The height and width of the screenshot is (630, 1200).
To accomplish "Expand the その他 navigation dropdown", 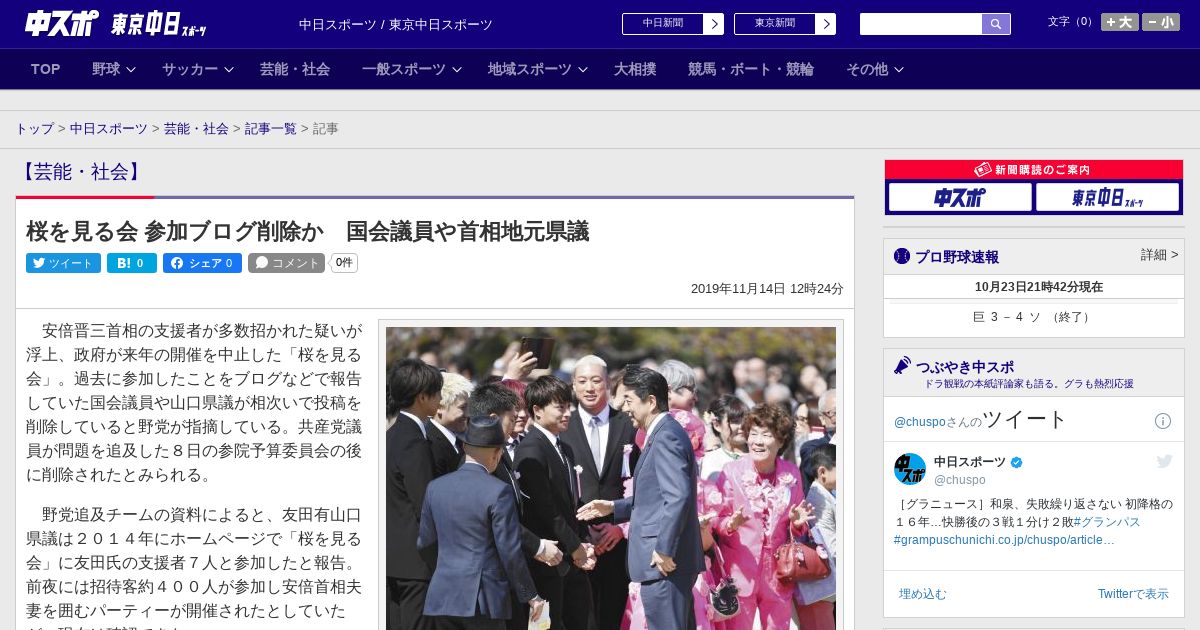I will point(875,69).
